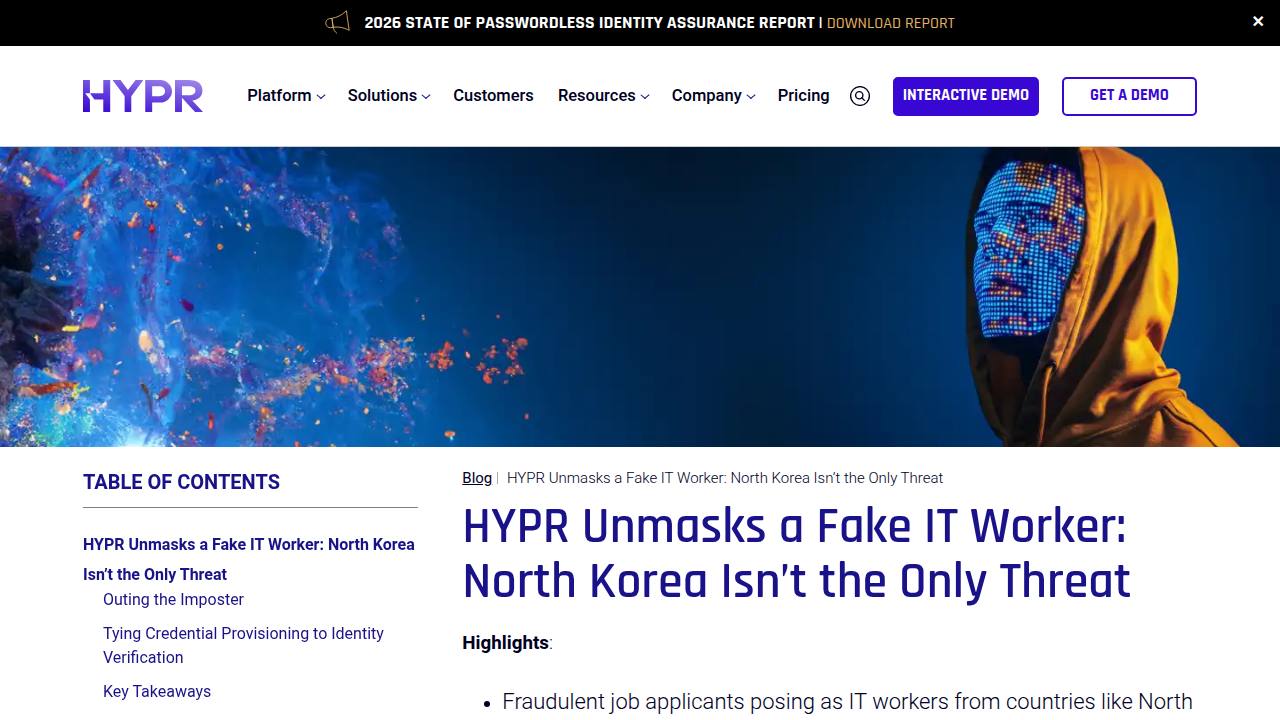Screen dimensions: 1280x720
Task: Expand the Solutions menu chevron
Action: [426, 97]
